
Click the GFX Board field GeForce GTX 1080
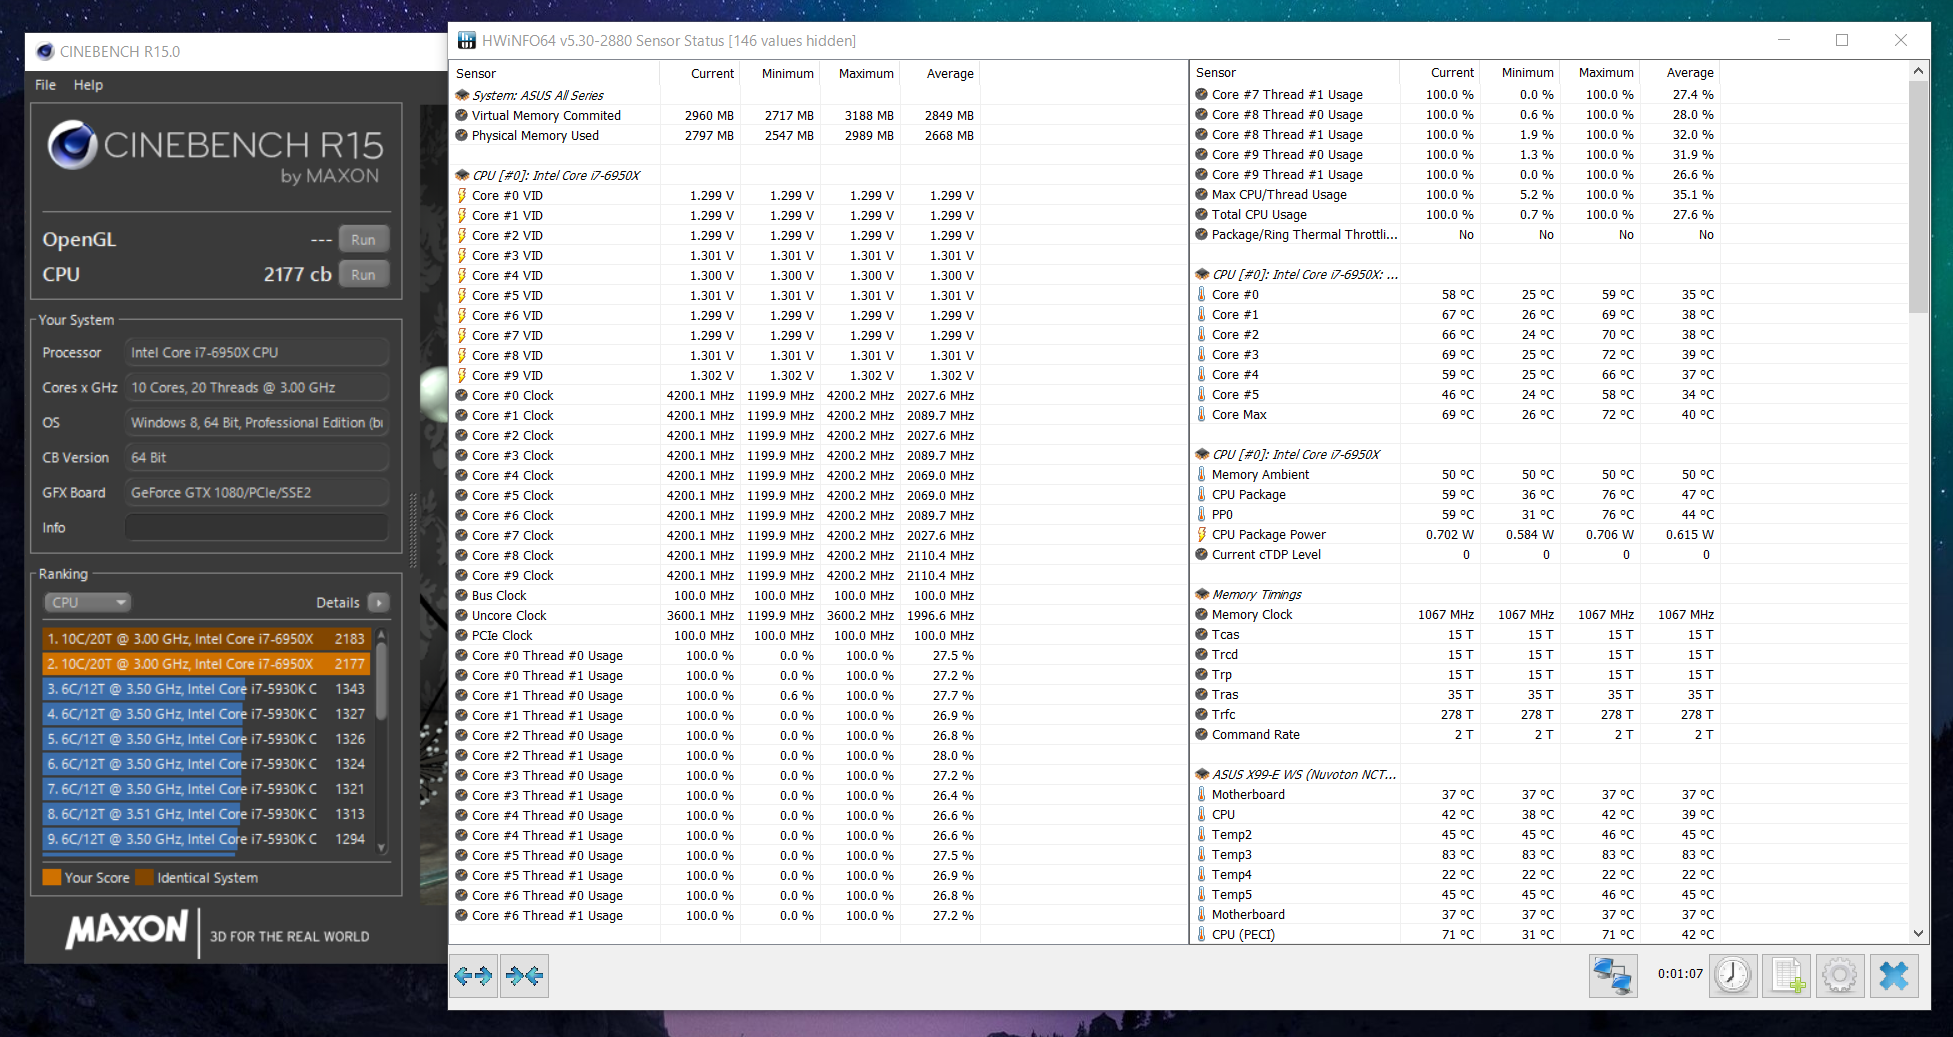(x=257, y=493)
